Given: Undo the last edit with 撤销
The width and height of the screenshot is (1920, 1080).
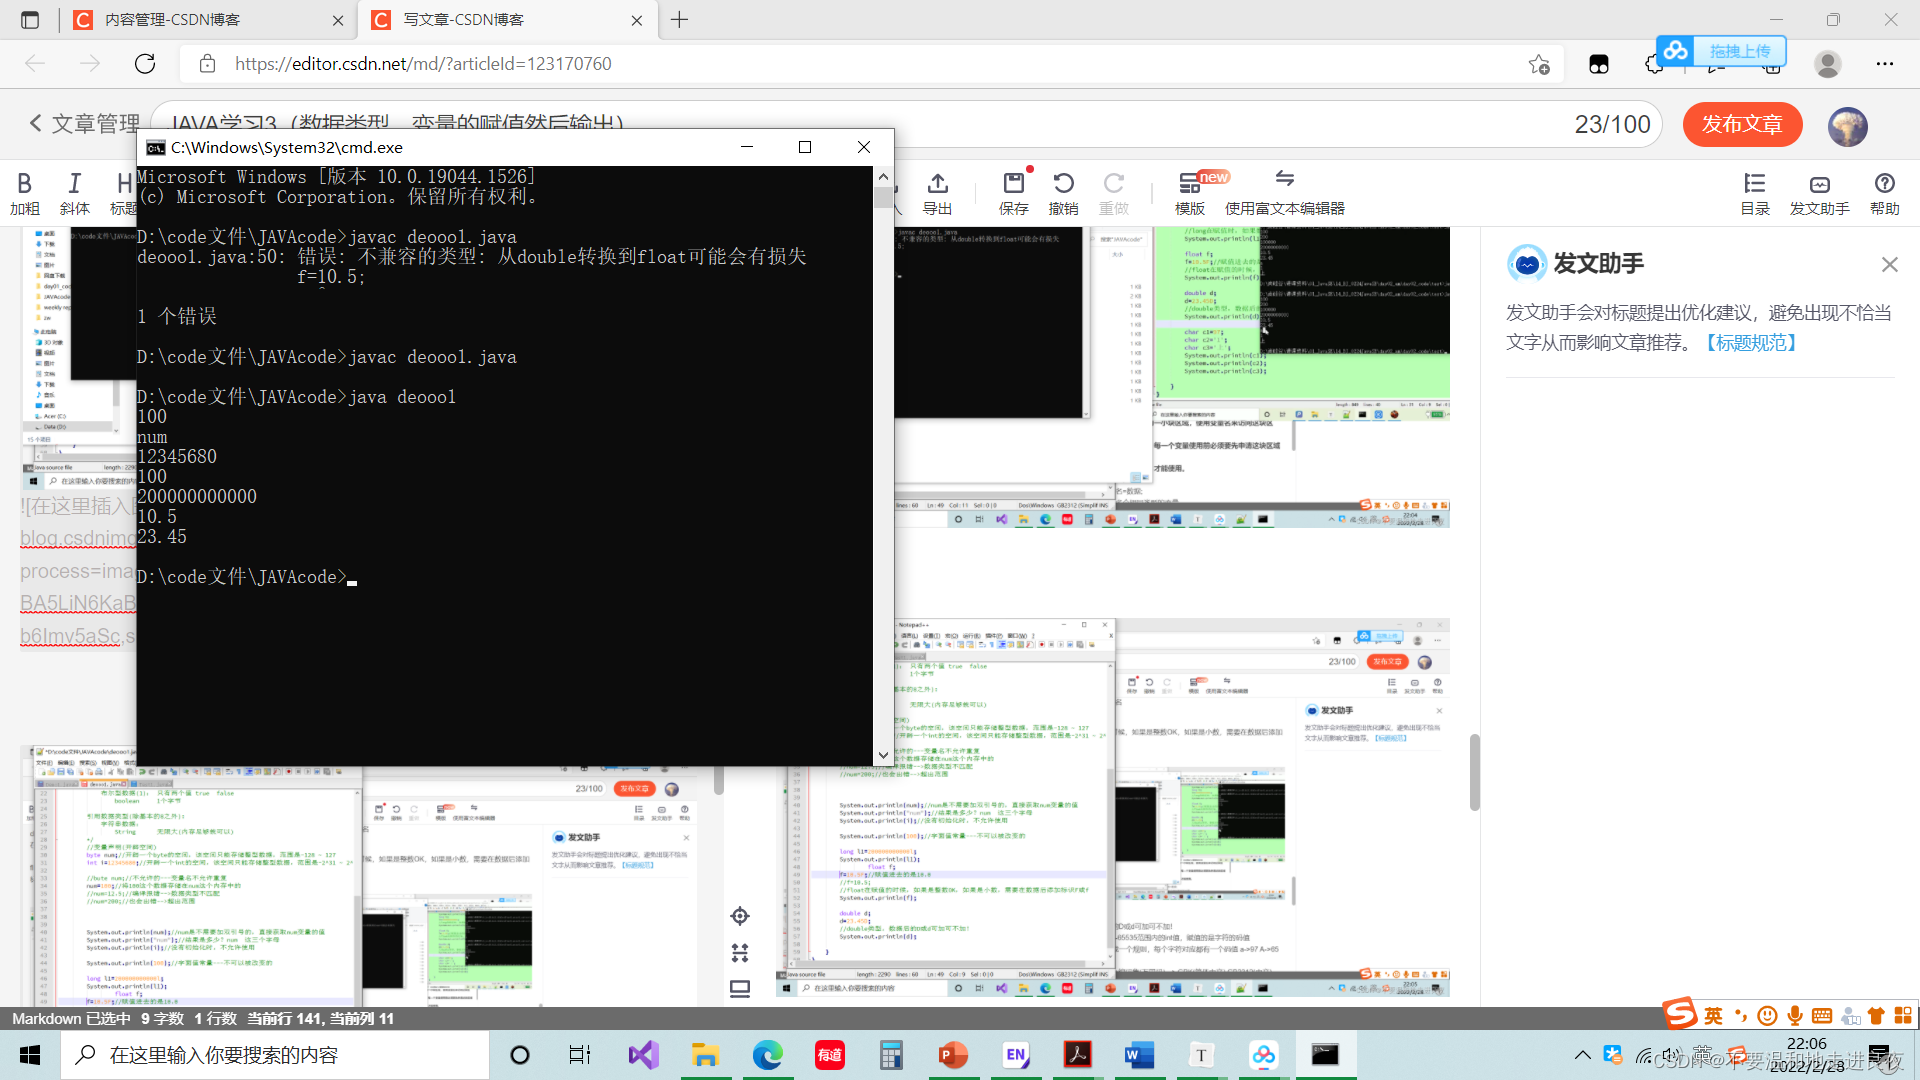Looking at the screenshot, I should 1063,193.
